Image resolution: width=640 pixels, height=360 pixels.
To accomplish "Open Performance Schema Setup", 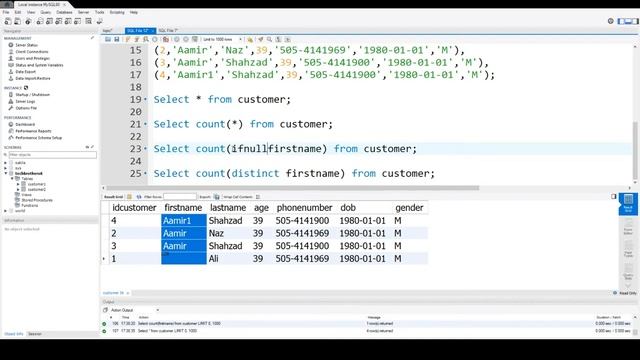I will (38, 138).
